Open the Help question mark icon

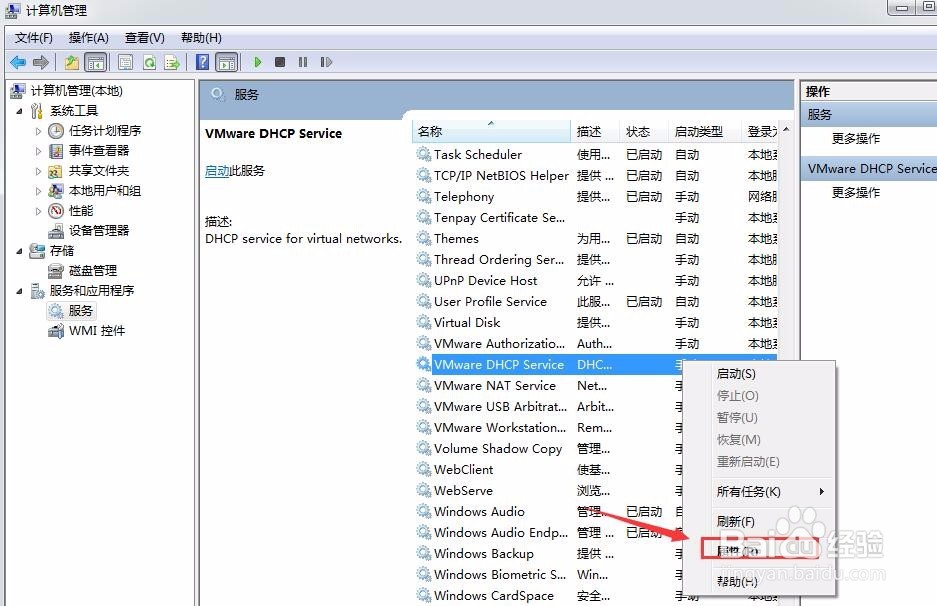click(203, 62)
